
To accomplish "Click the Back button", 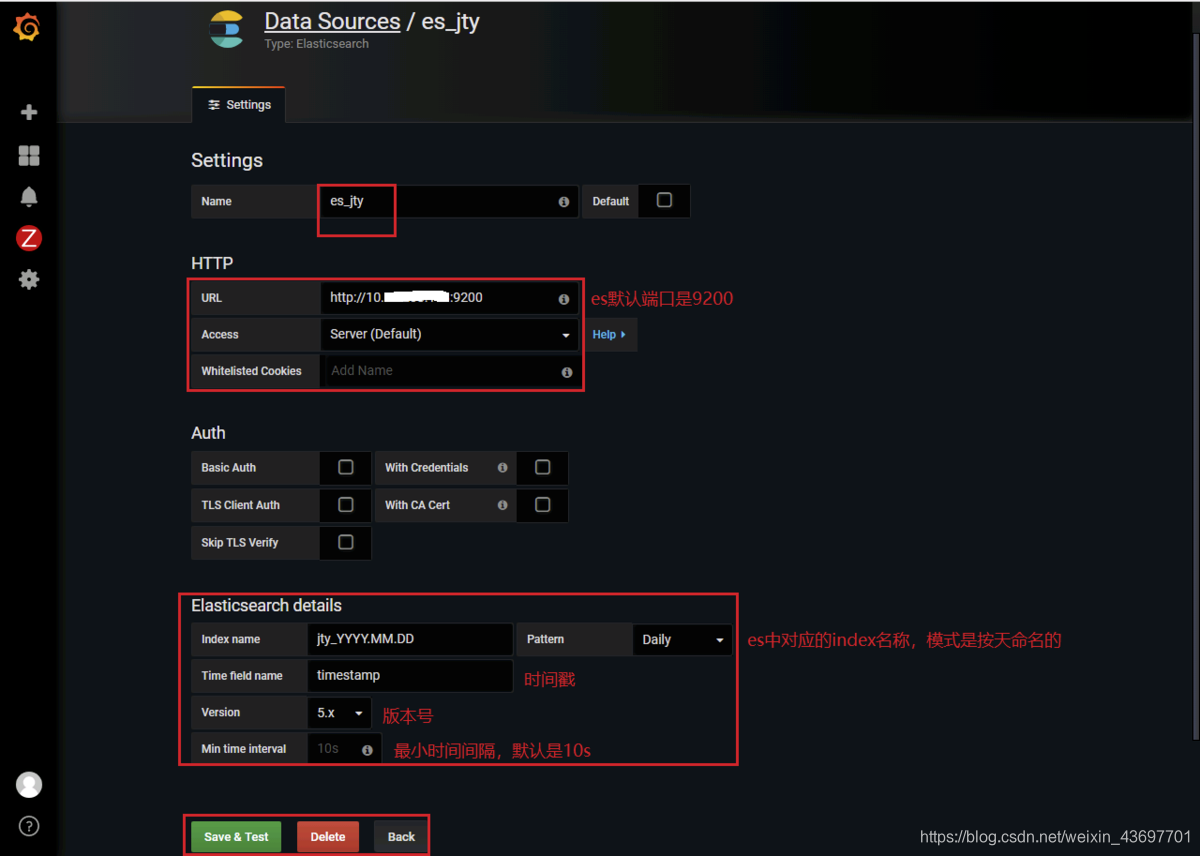I will pos(401,837).
